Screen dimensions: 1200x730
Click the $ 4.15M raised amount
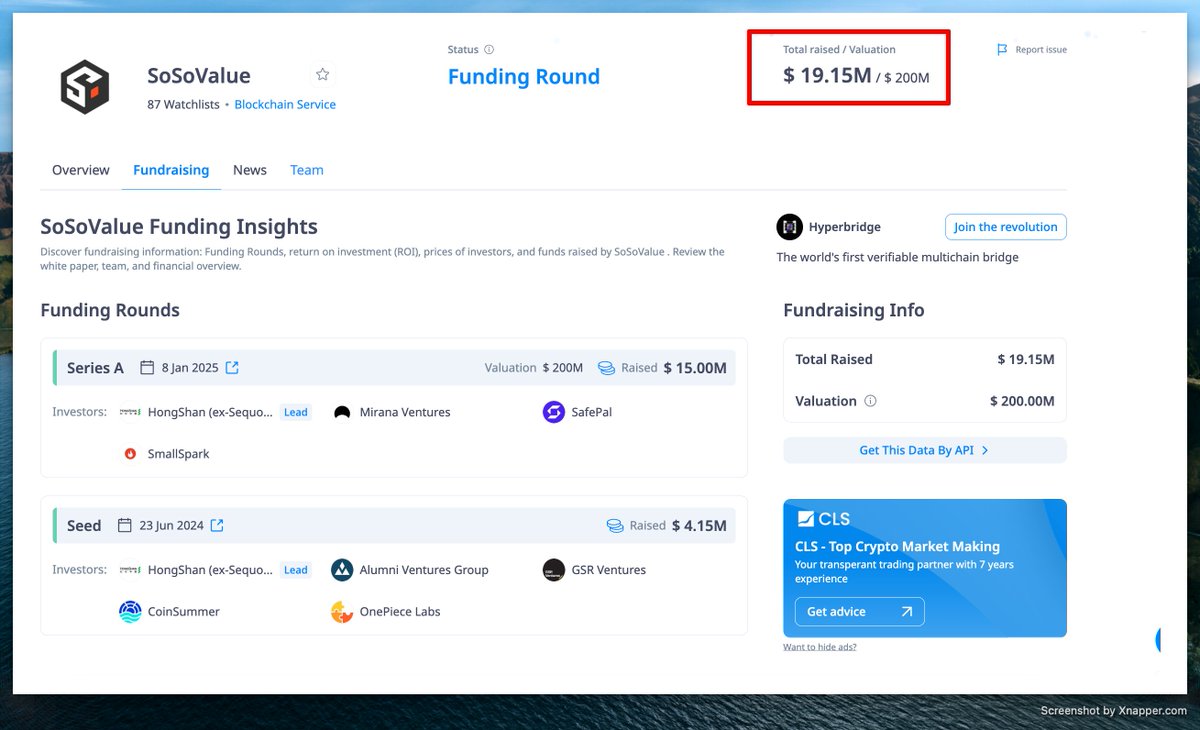(699, 526)
